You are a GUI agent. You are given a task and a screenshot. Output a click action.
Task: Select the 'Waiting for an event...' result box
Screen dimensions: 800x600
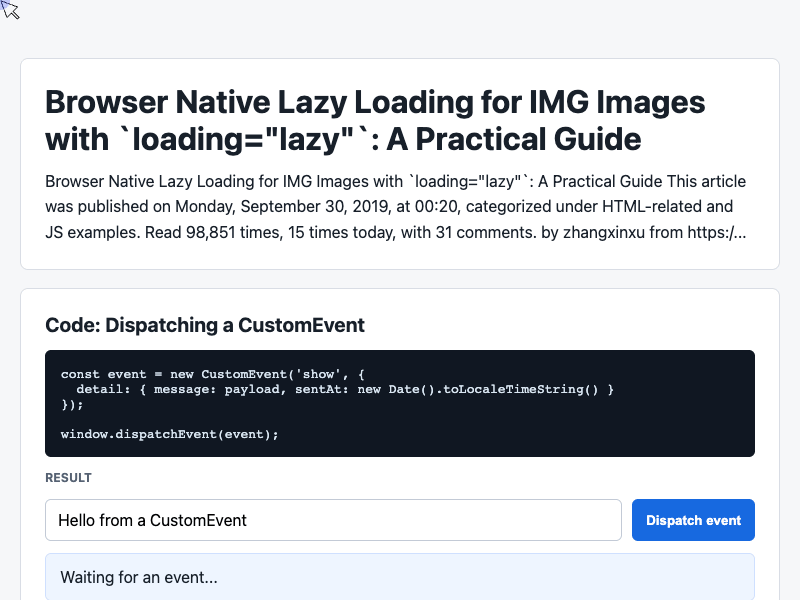click(x=399, y=577)
